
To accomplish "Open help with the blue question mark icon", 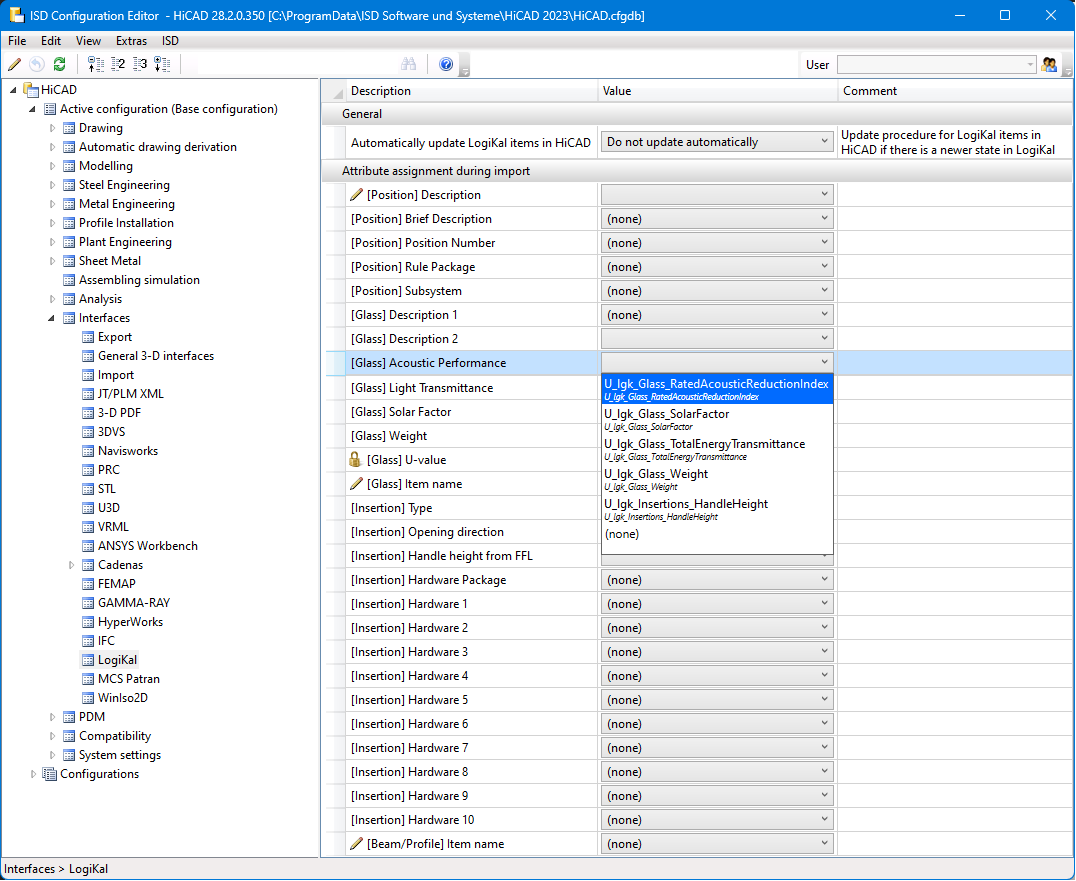I will (446, 64).
